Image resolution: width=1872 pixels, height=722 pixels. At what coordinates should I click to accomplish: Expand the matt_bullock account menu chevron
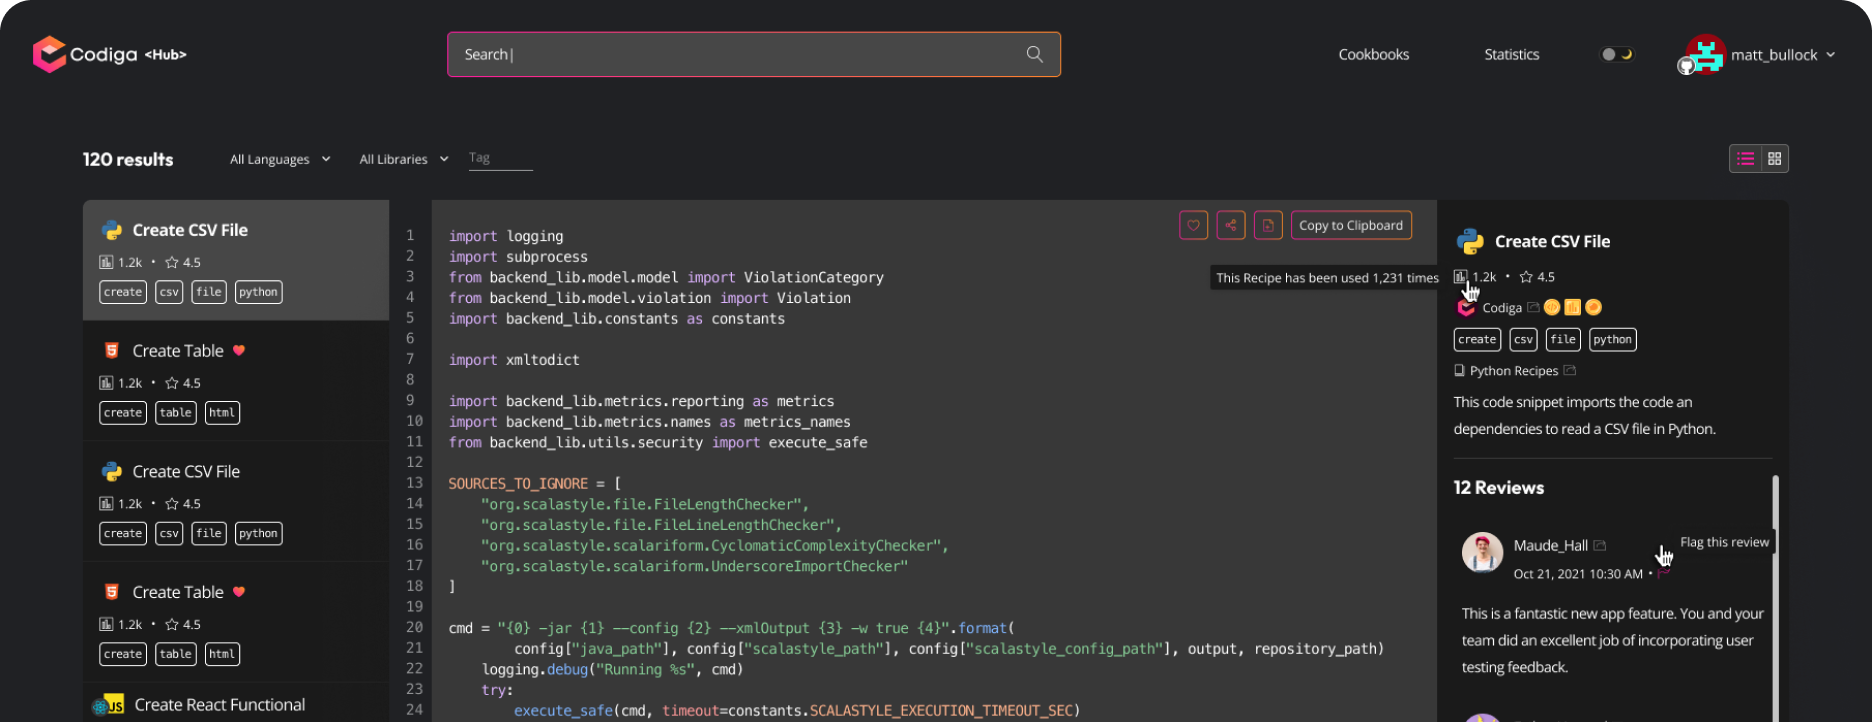(x=1830, y=55)
